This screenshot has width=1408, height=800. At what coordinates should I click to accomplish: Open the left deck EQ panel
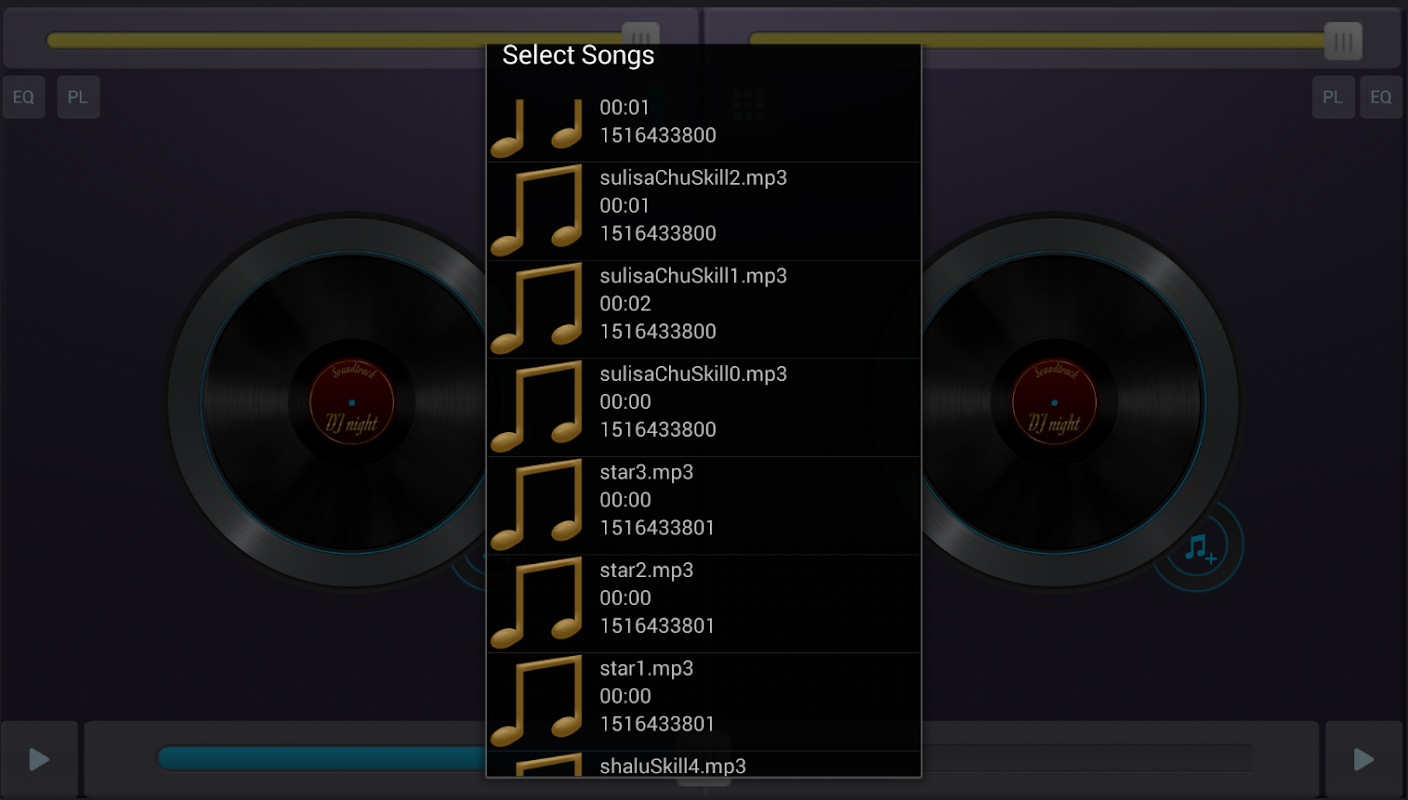point(23,97)
